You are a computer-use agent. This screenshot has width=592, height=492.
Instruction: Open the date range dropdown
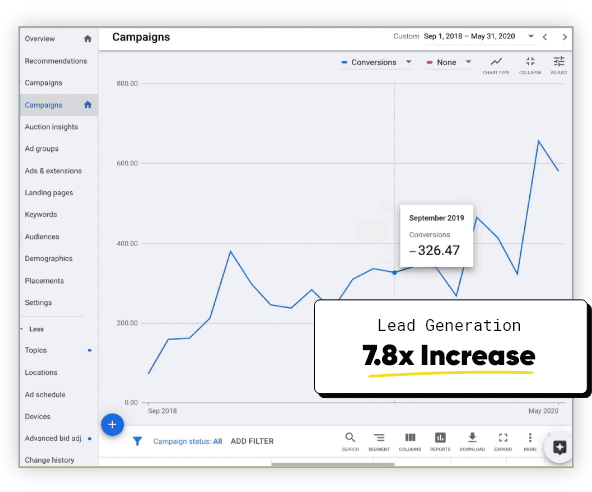[x=531, y=36]
